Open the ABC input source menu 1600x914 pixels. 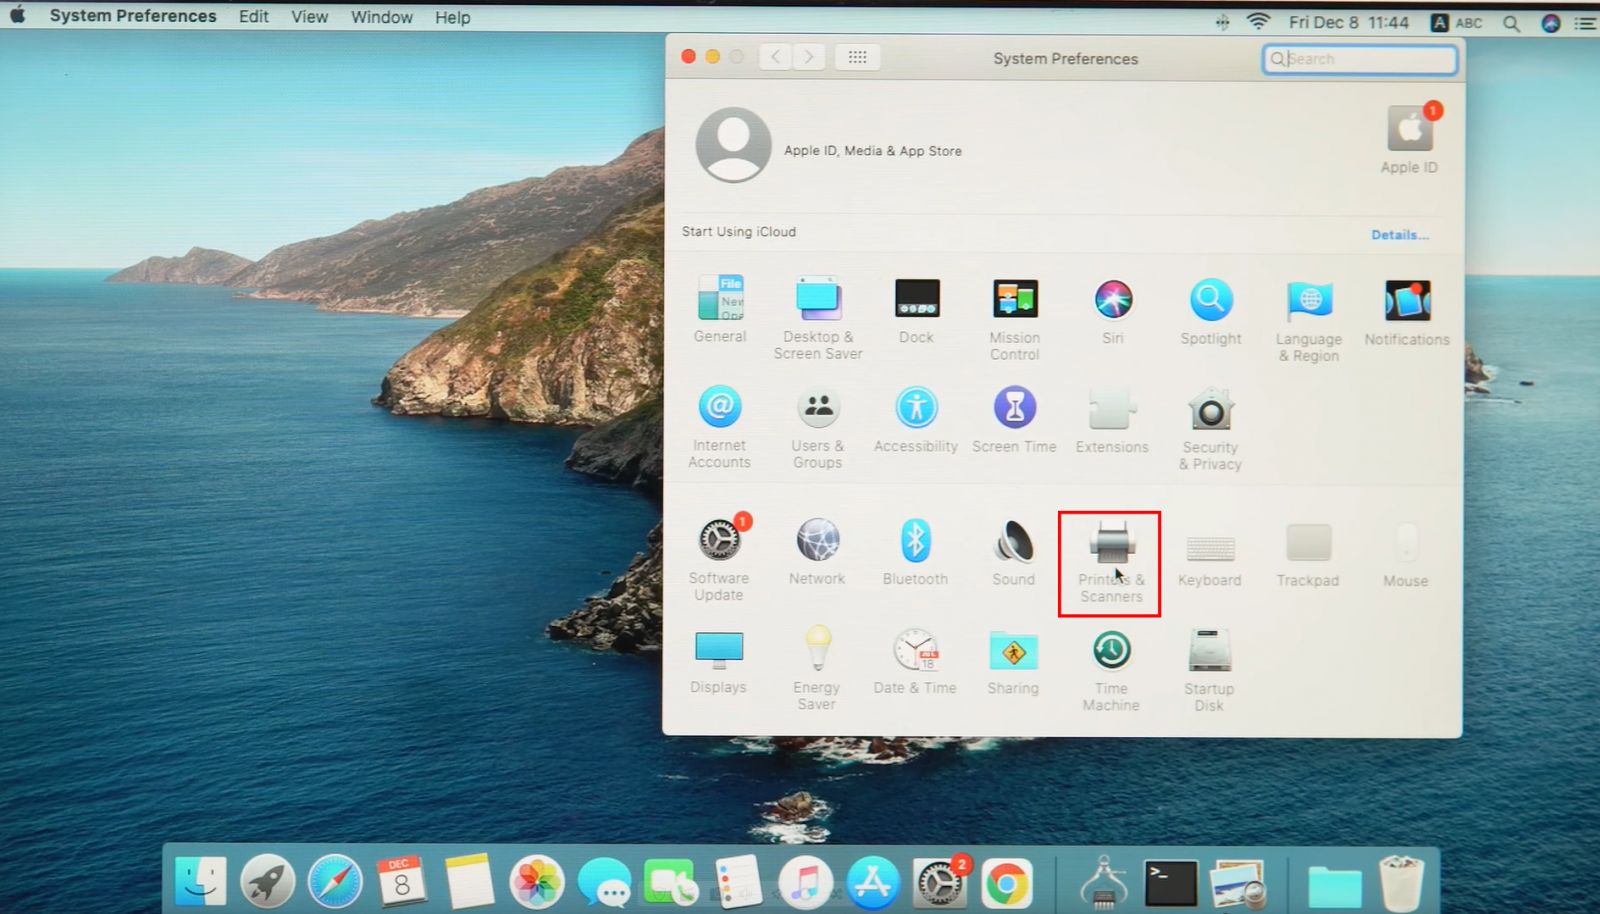pos(1456,23)
